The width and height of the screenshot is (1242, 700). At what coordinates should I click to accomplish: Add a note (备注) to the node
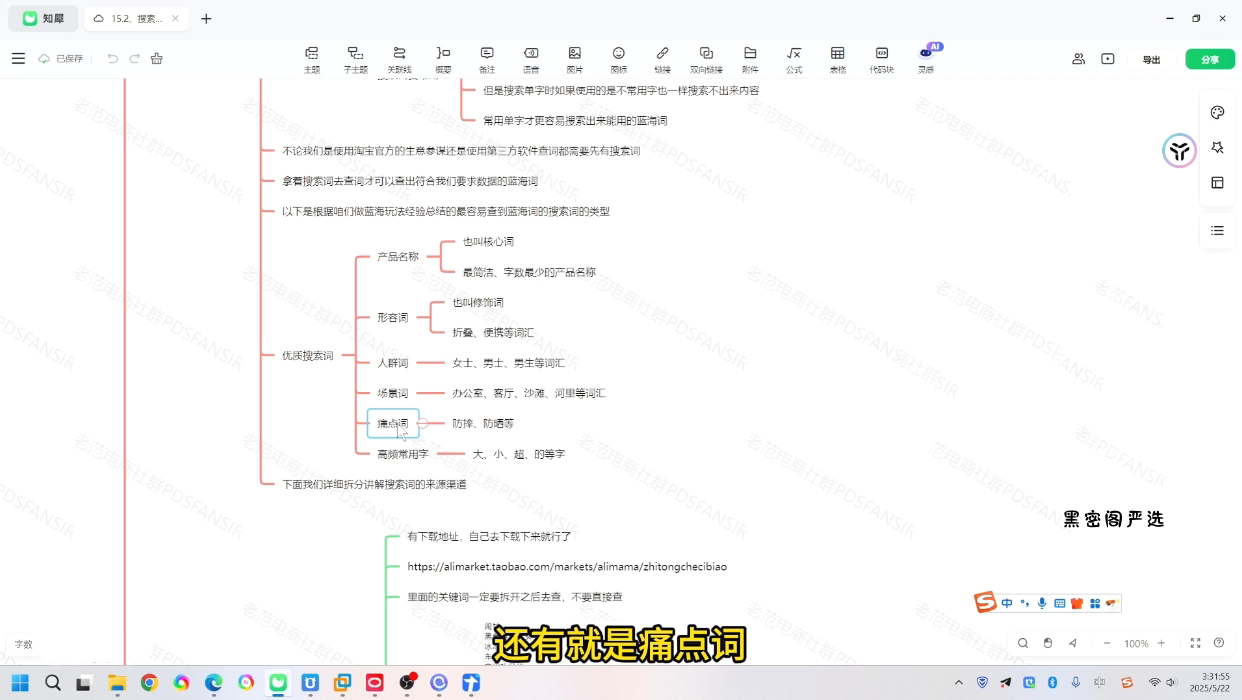tap(487, 59)
